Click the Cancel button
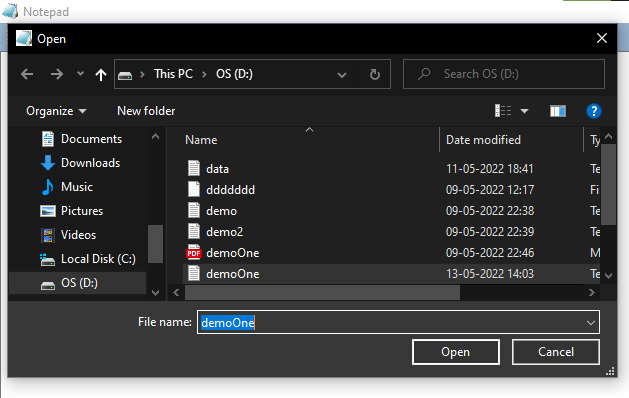 click(556, 352)
